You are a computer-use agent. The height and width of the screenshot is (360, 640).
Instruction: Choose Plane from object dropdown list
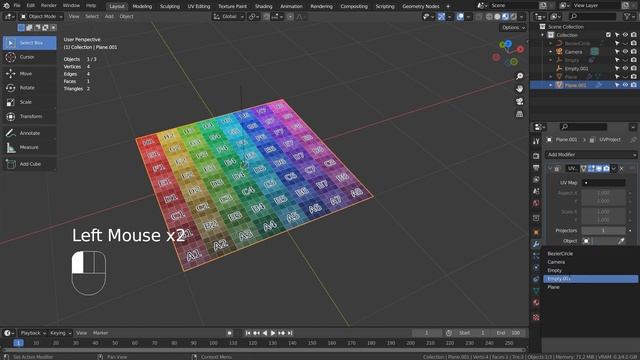(590, 287)
